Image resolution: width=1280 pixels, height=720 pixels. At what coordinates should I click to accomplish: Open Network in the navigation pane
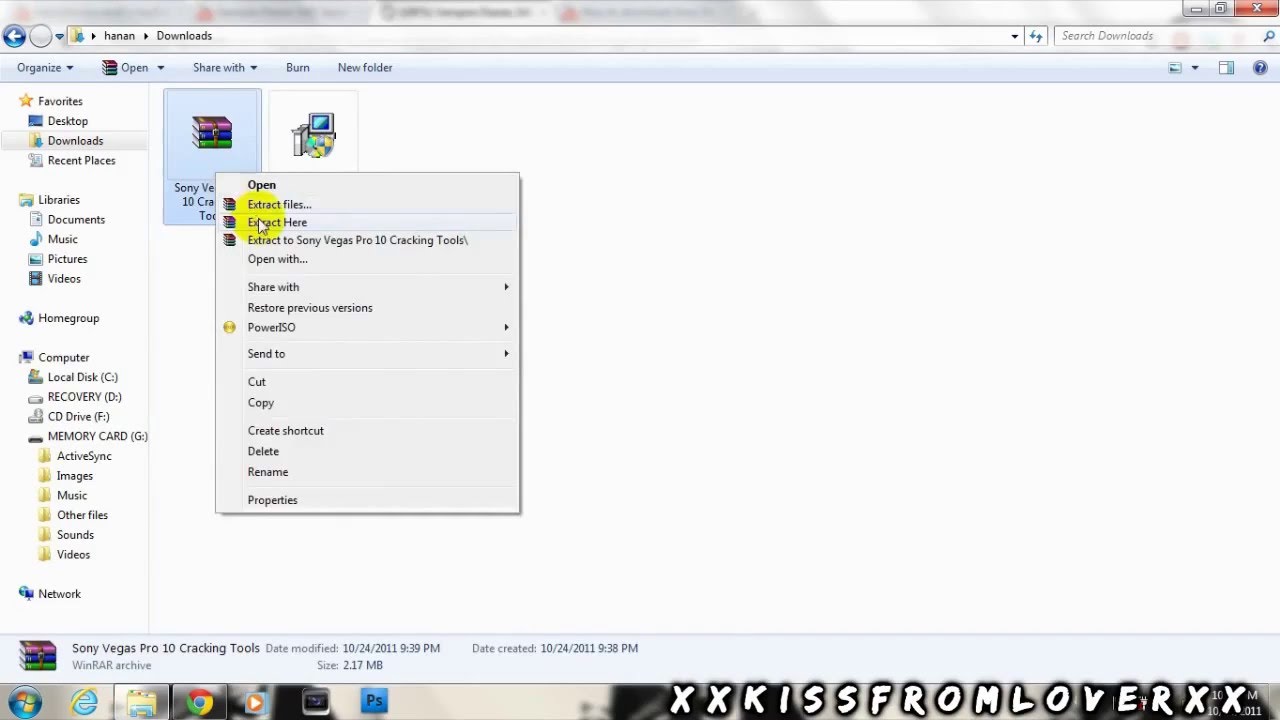[x=59, y=594]
